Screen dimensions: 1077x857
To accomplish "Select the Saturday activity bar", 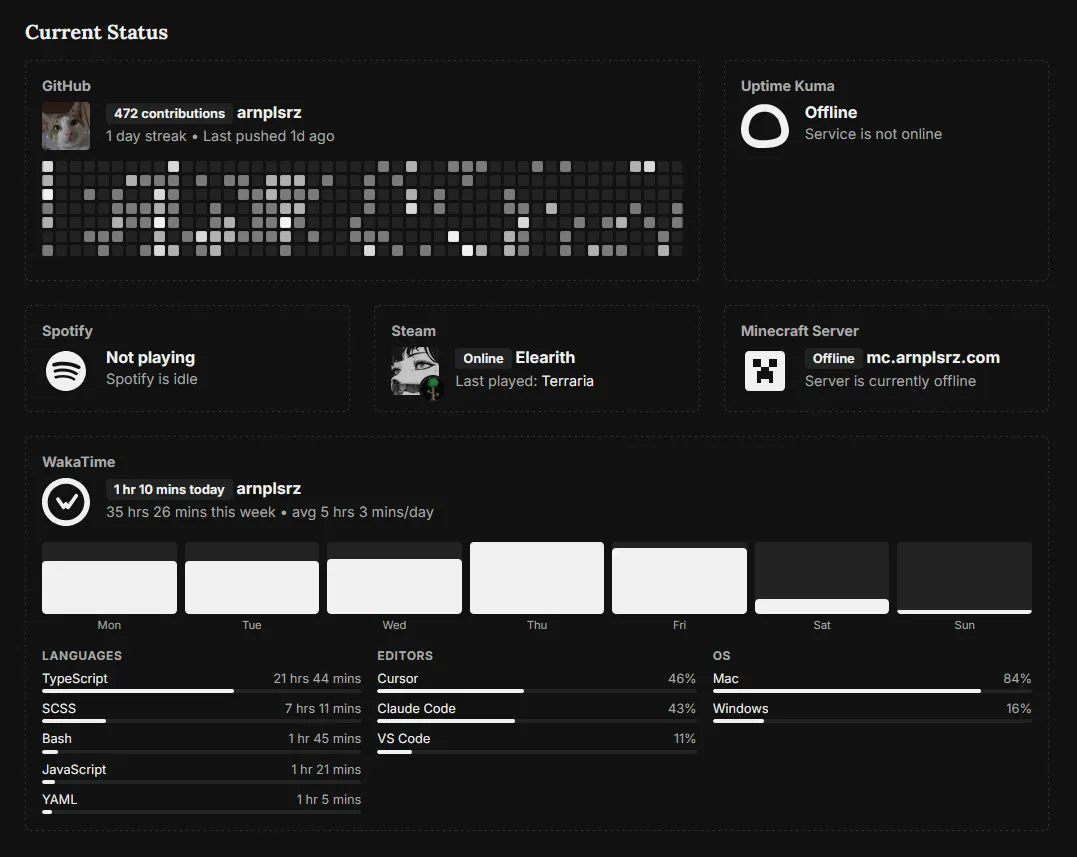I will 821,578.
